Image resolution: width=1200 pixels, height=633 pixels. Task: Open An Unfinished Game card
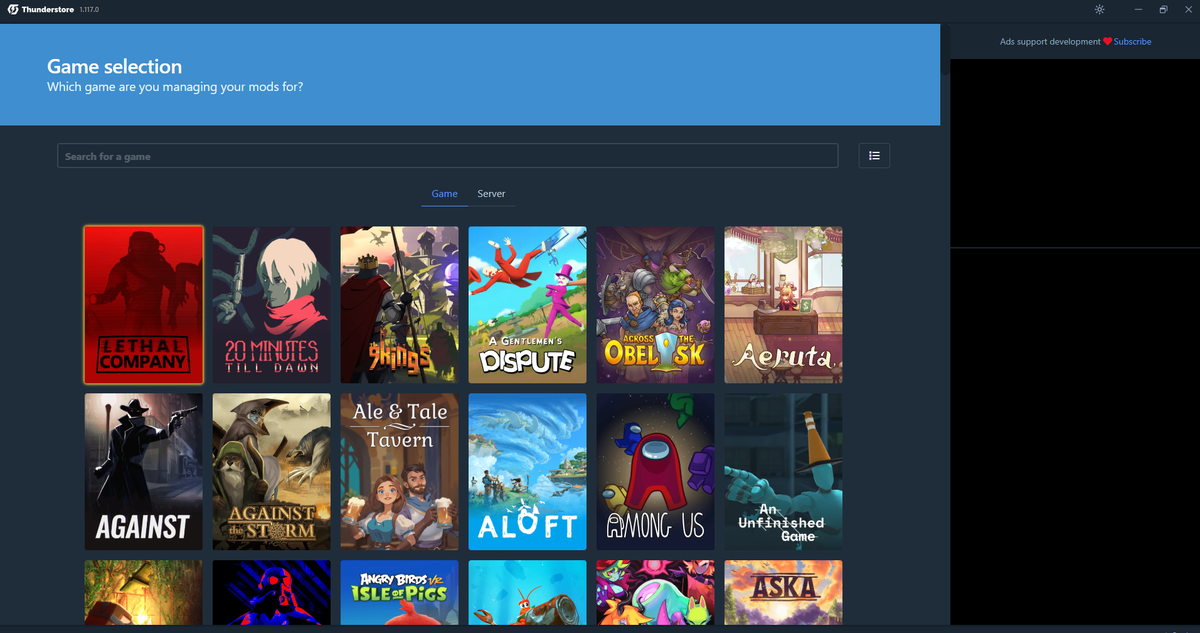pos(784,471)
